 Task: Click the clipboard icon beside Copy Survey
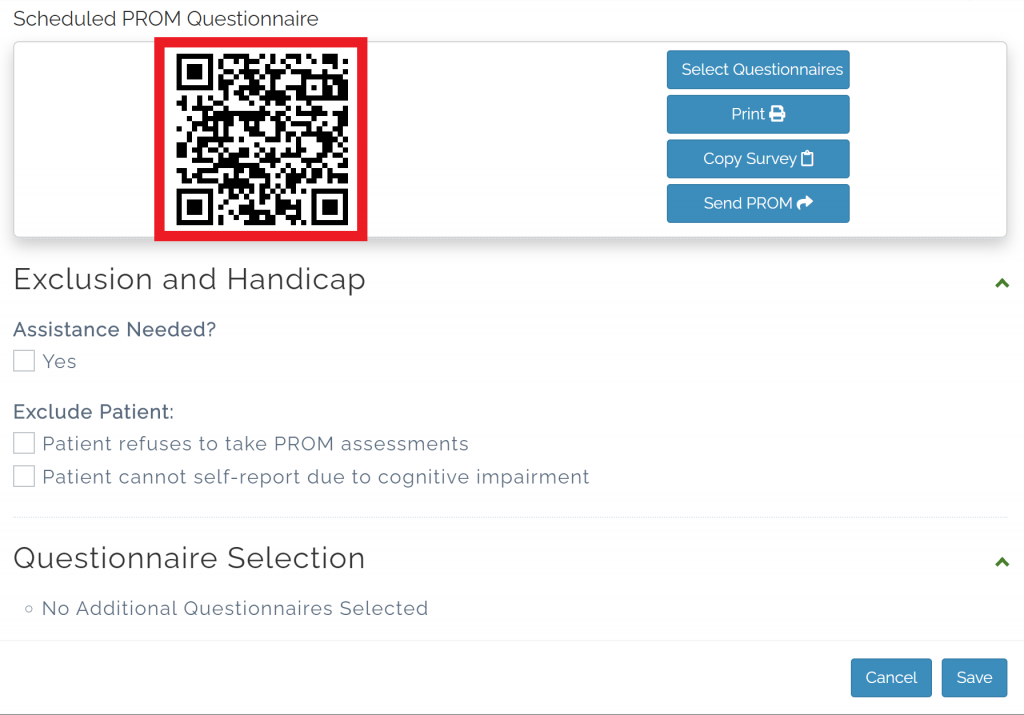807,159
